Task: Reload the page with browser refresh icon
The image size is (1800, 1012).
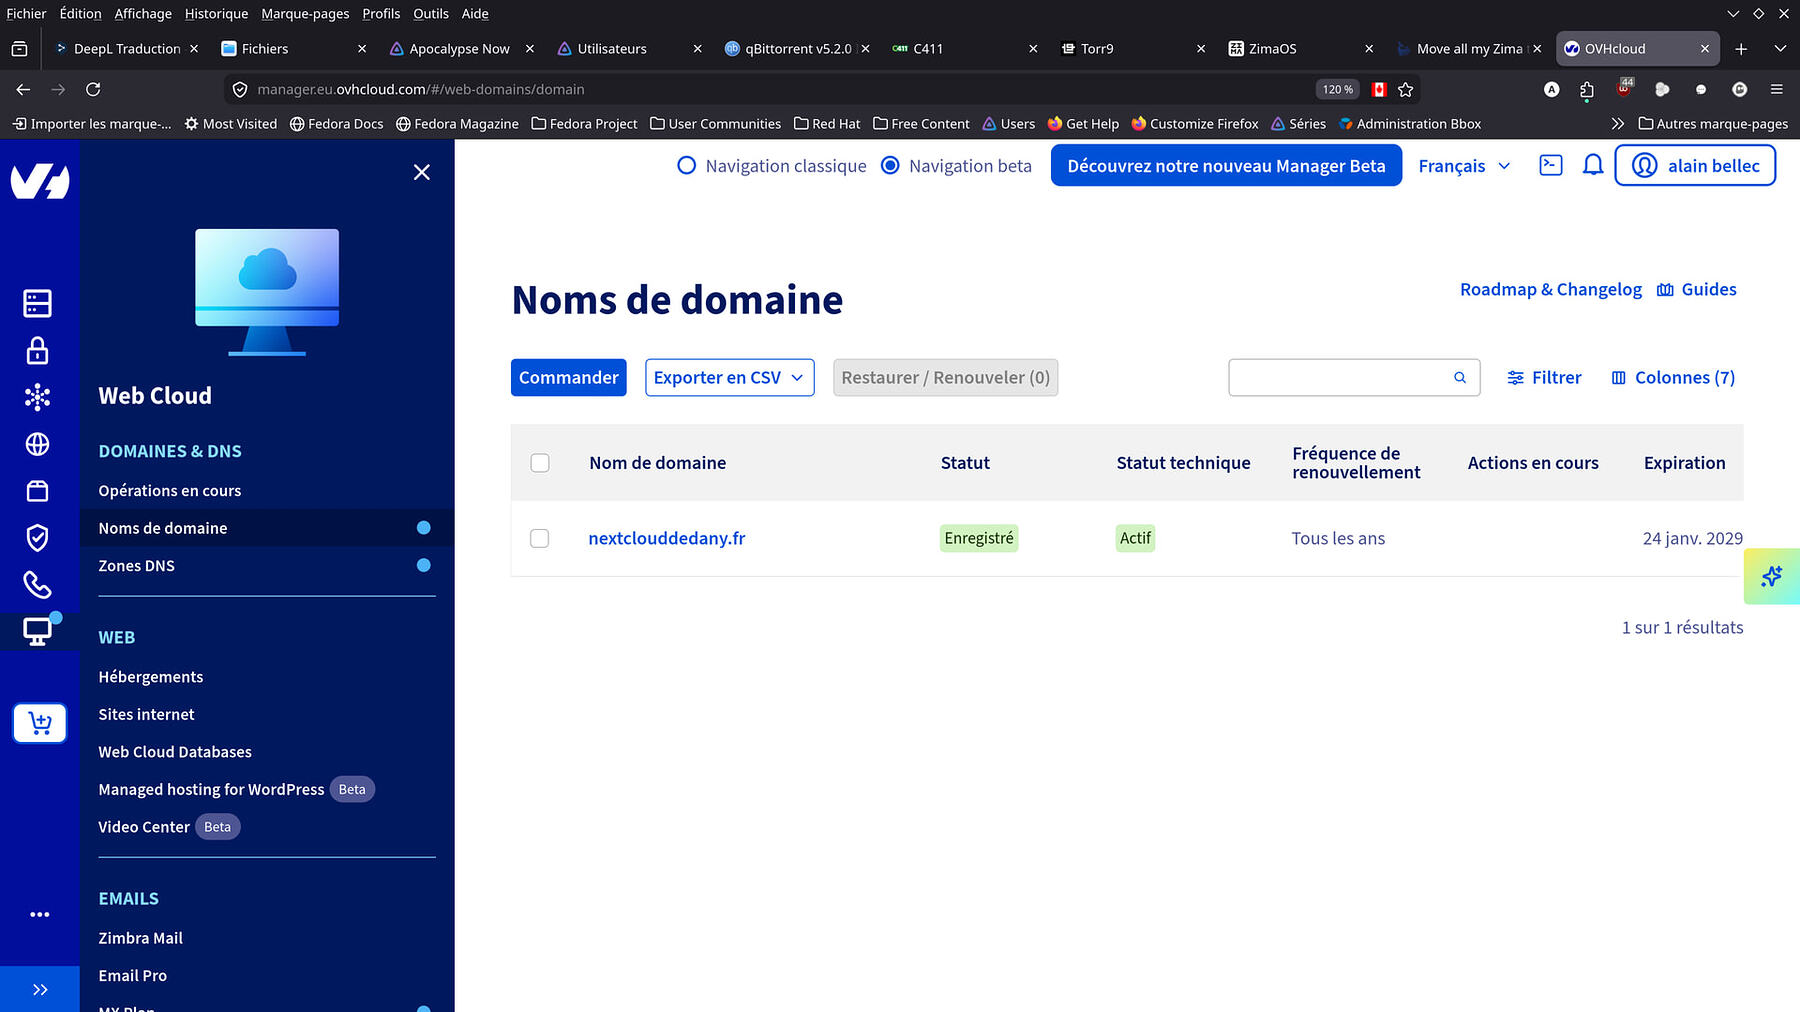Action: (x=93, y=89)
